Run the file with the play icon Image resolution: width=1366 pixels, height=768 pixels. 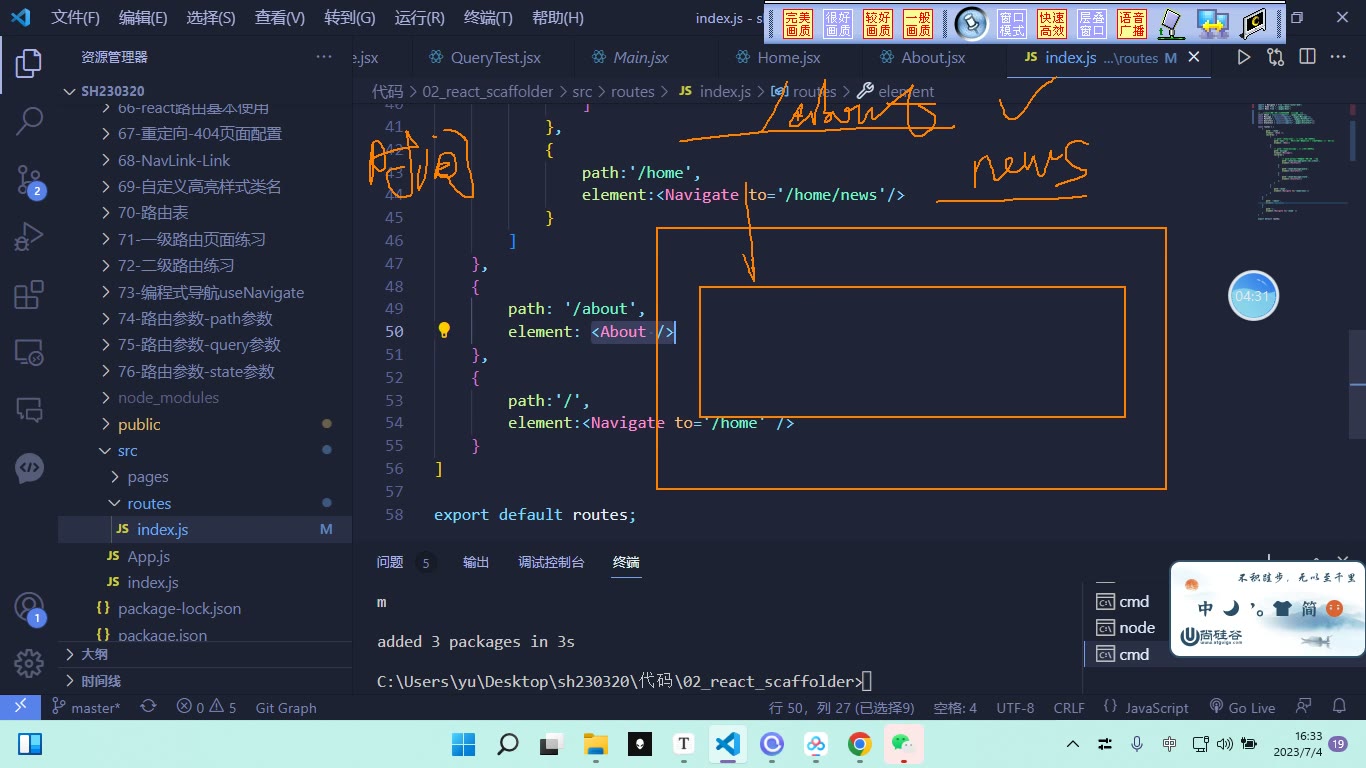pyautogui.click(x=1243, y=58)
